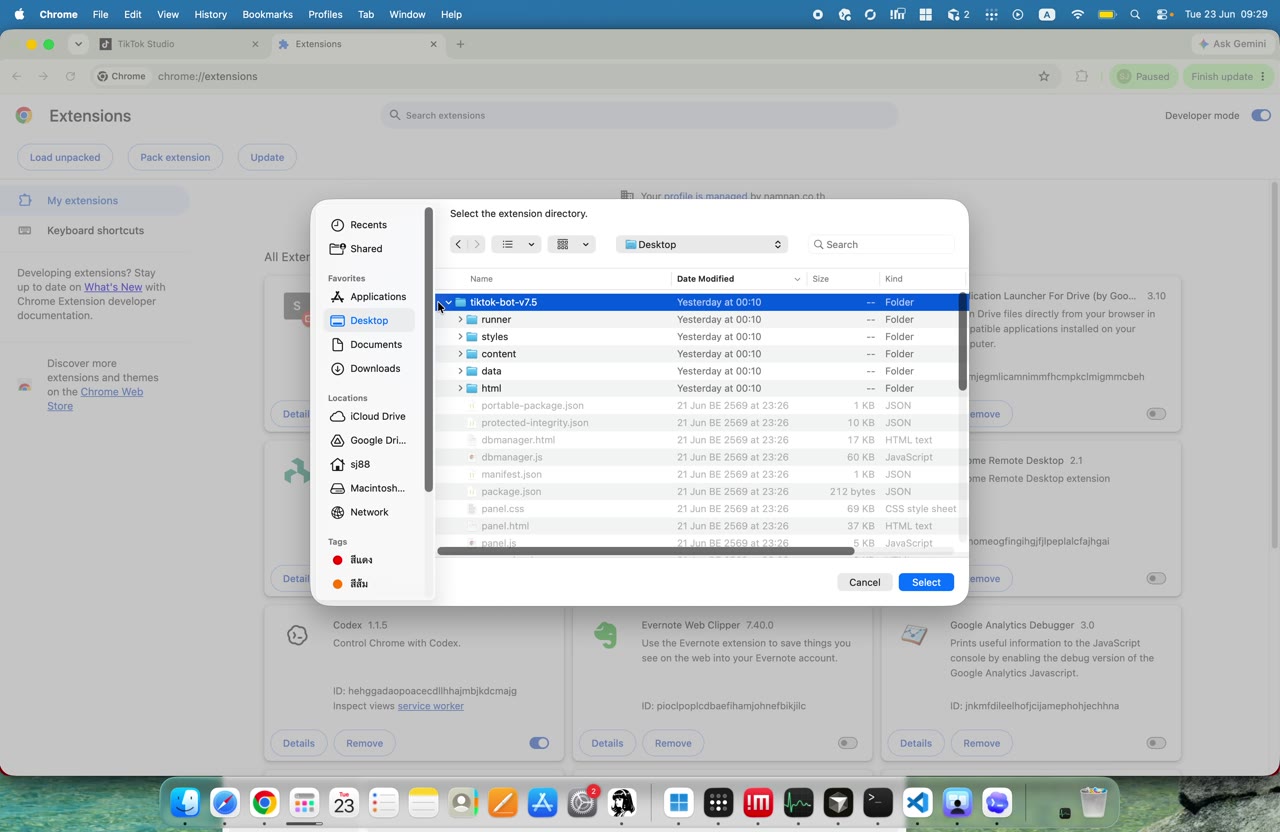Click file list horizontal scrollbar
The width and height of the screenshot is (1280, 832).
[x=646, y=551]
